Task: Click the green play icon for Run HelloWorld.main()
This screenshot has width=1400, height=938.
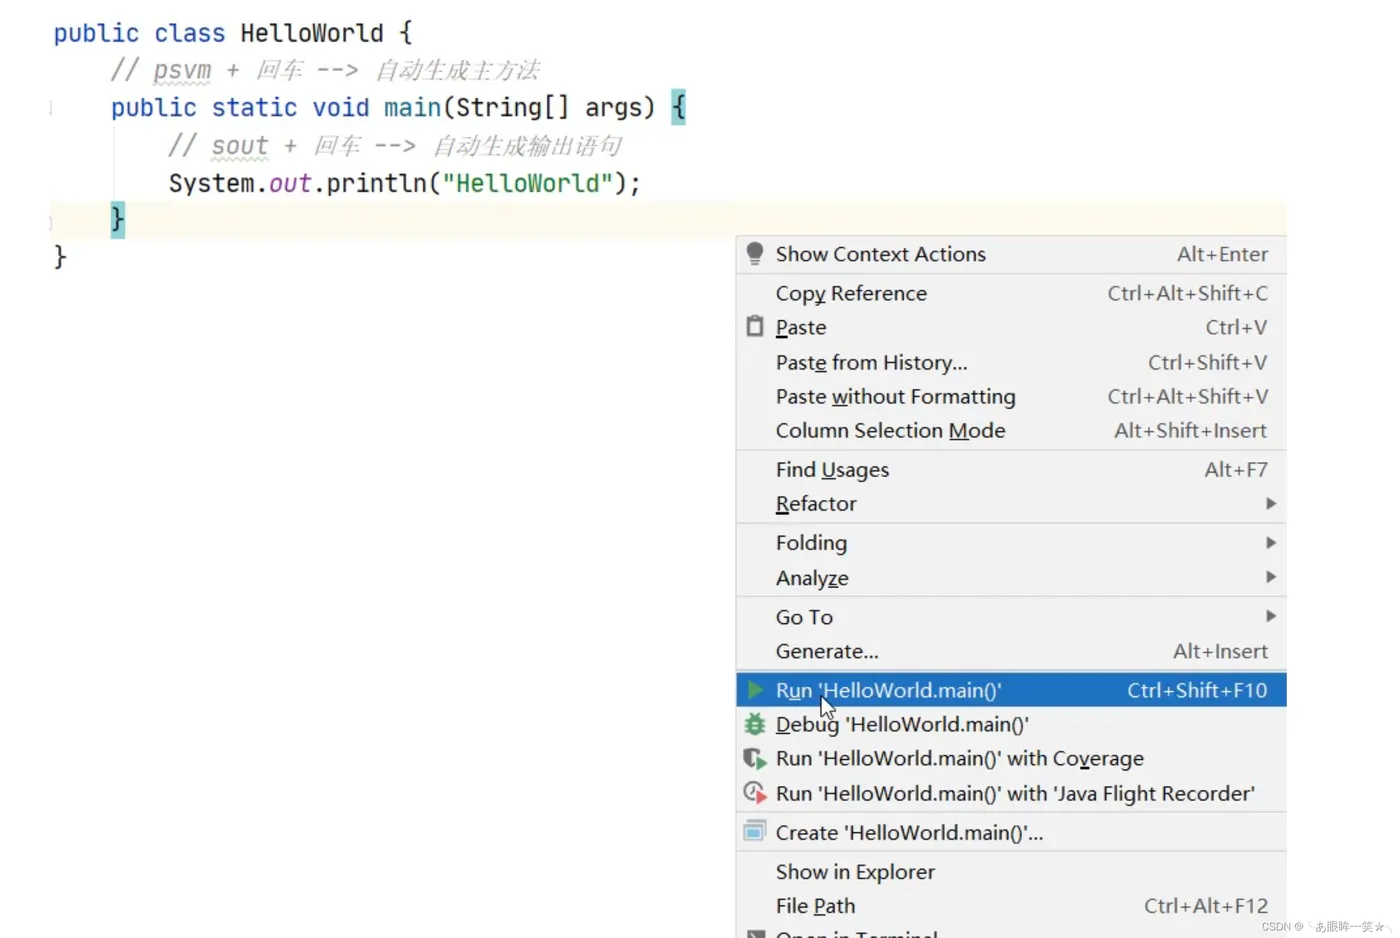Action: pos(756,690)
